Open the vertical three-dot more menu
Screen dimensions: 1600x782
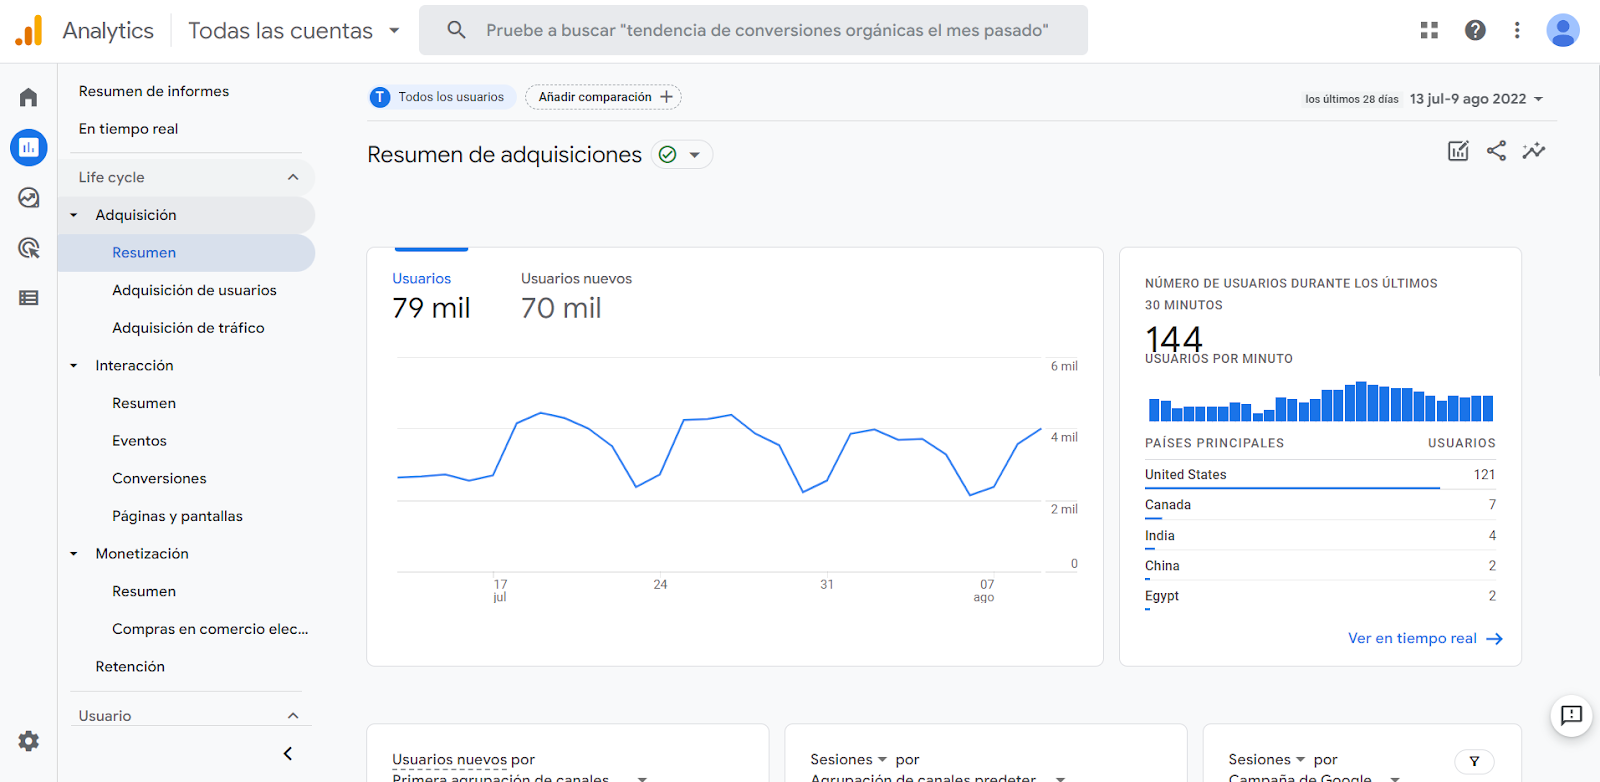pos(1517,31)
